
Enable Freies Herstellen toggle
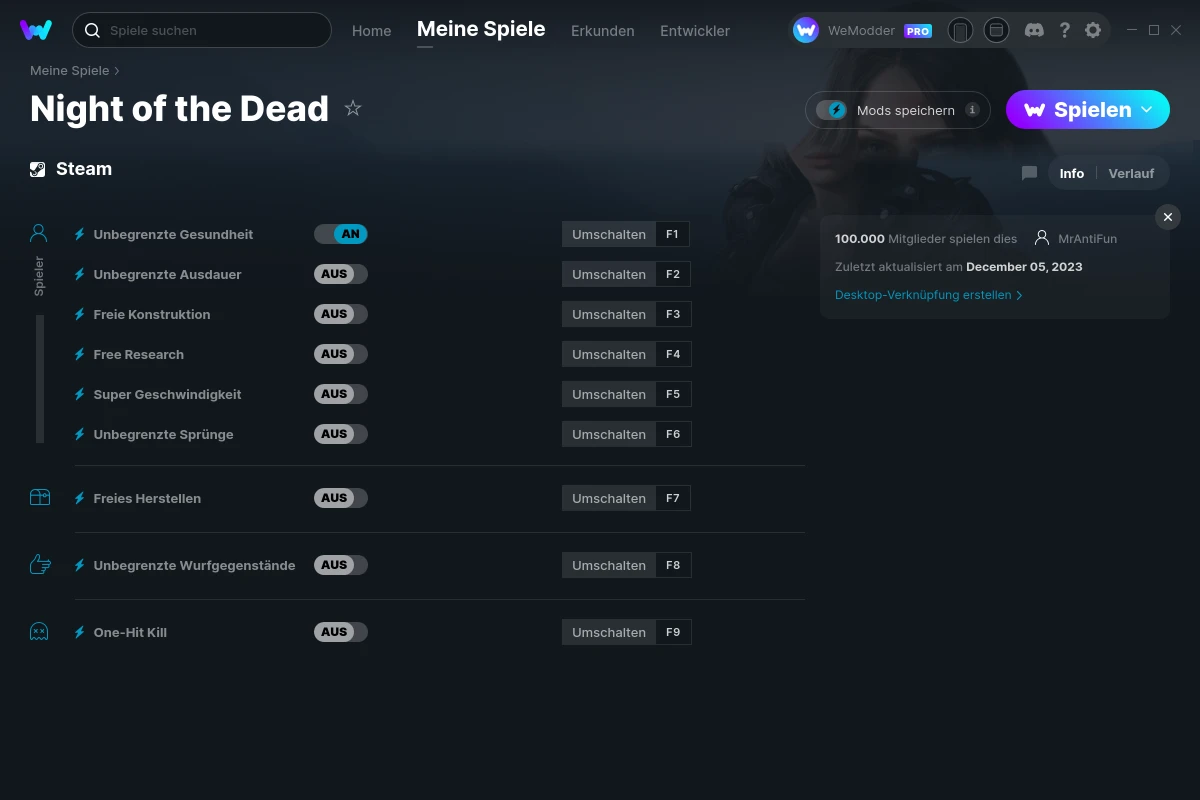[341, 498]
